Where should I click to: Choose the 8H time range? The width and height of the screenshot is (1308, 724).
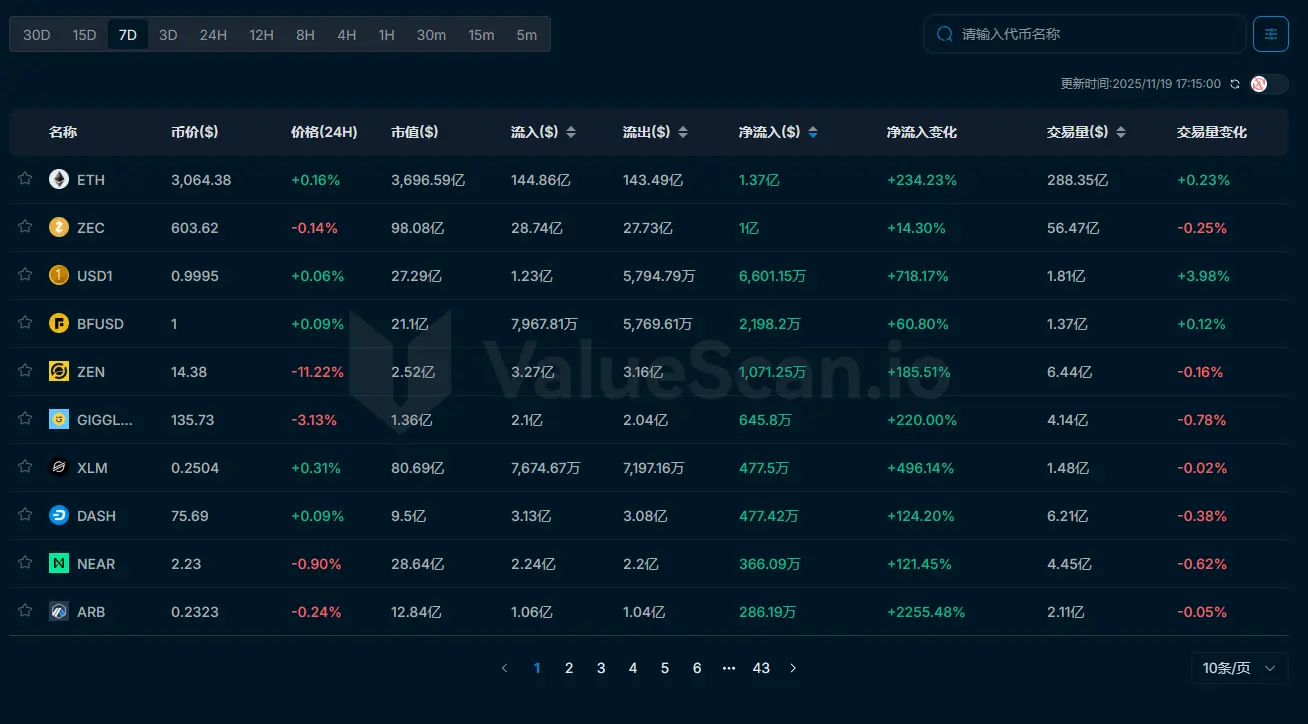tap(305, 34)
